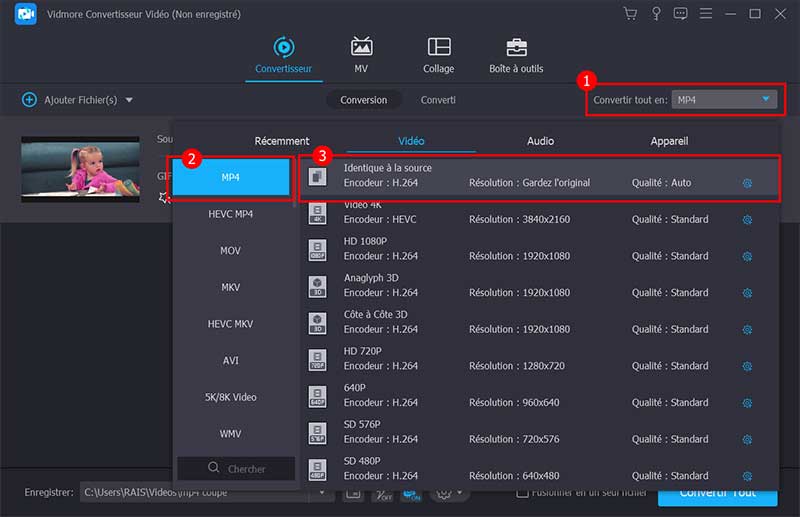Image resolution: width=800 pixels, height=517 pixels.
Task: Choose MOV from the format list
Action: click(230, 250)
